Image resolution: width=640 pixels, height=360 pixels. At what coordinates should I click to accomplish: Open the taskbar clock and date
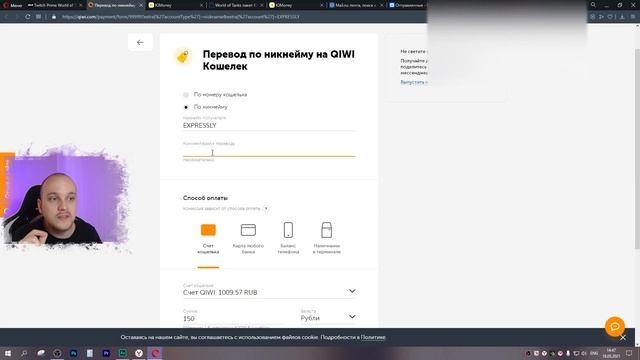[x=611, y=353]
